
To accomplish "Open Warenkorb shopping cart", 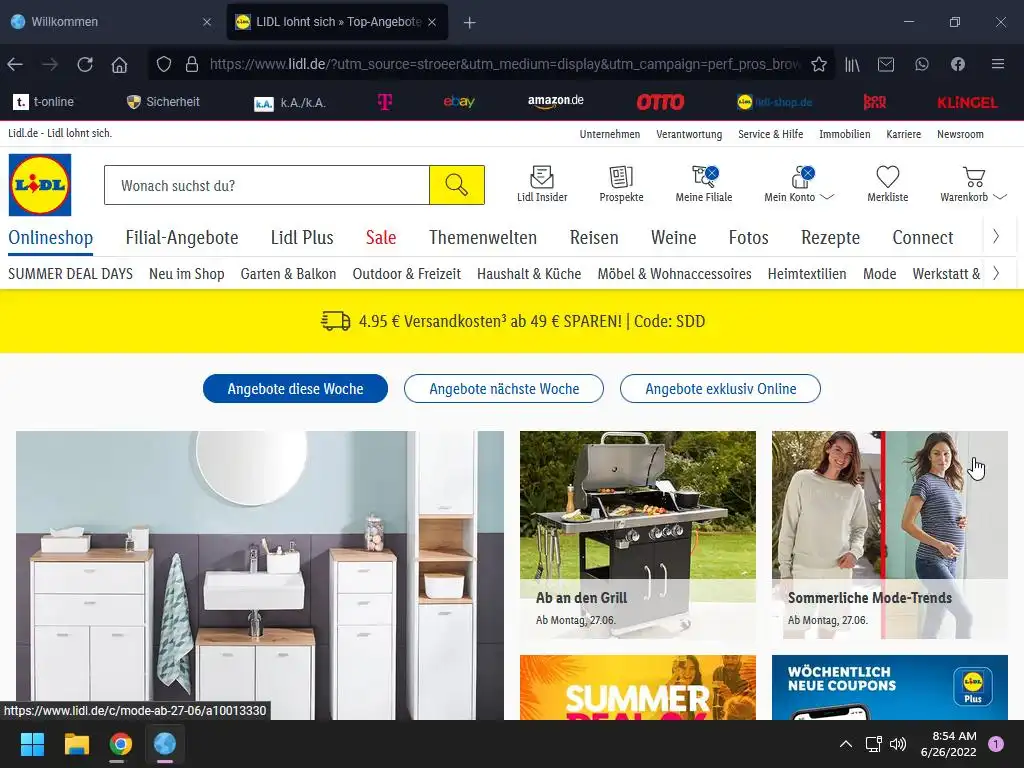I will (x=965, y=184).
